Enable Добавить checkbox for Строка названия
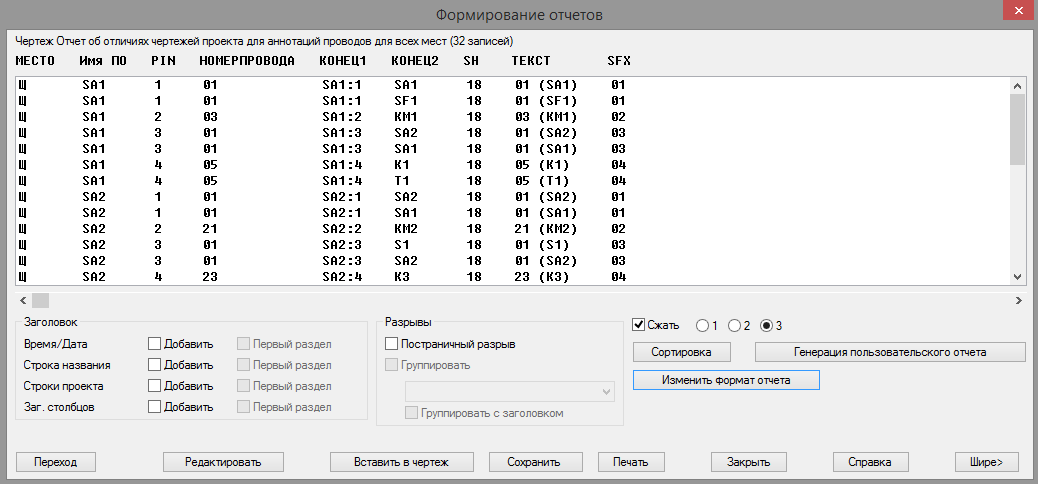1038x484 pixels. click(154, 365)
